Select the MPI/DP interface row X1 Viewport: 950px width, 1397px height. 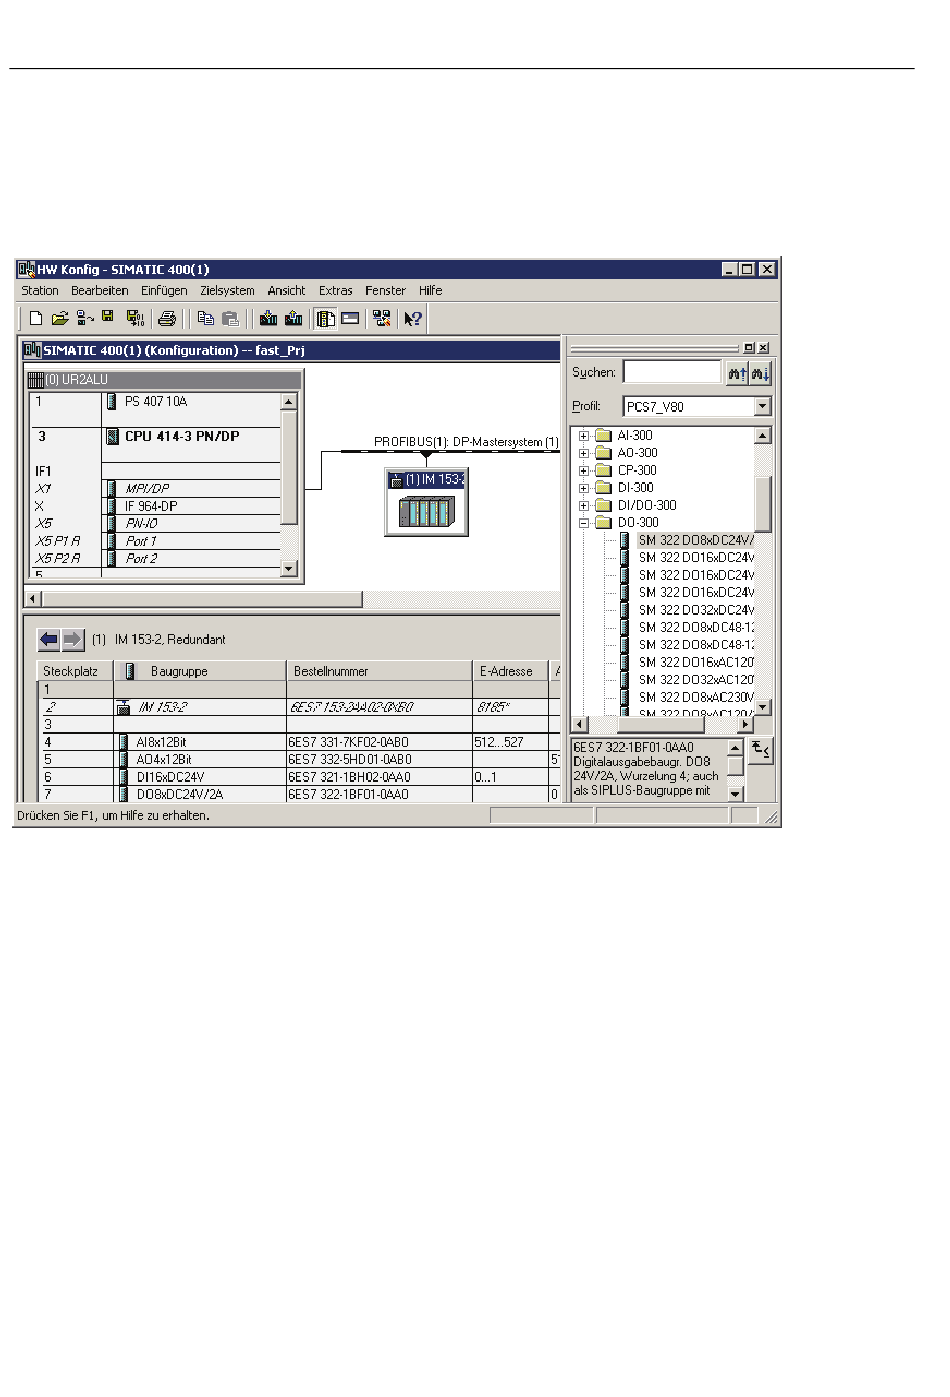click(155, 489)
